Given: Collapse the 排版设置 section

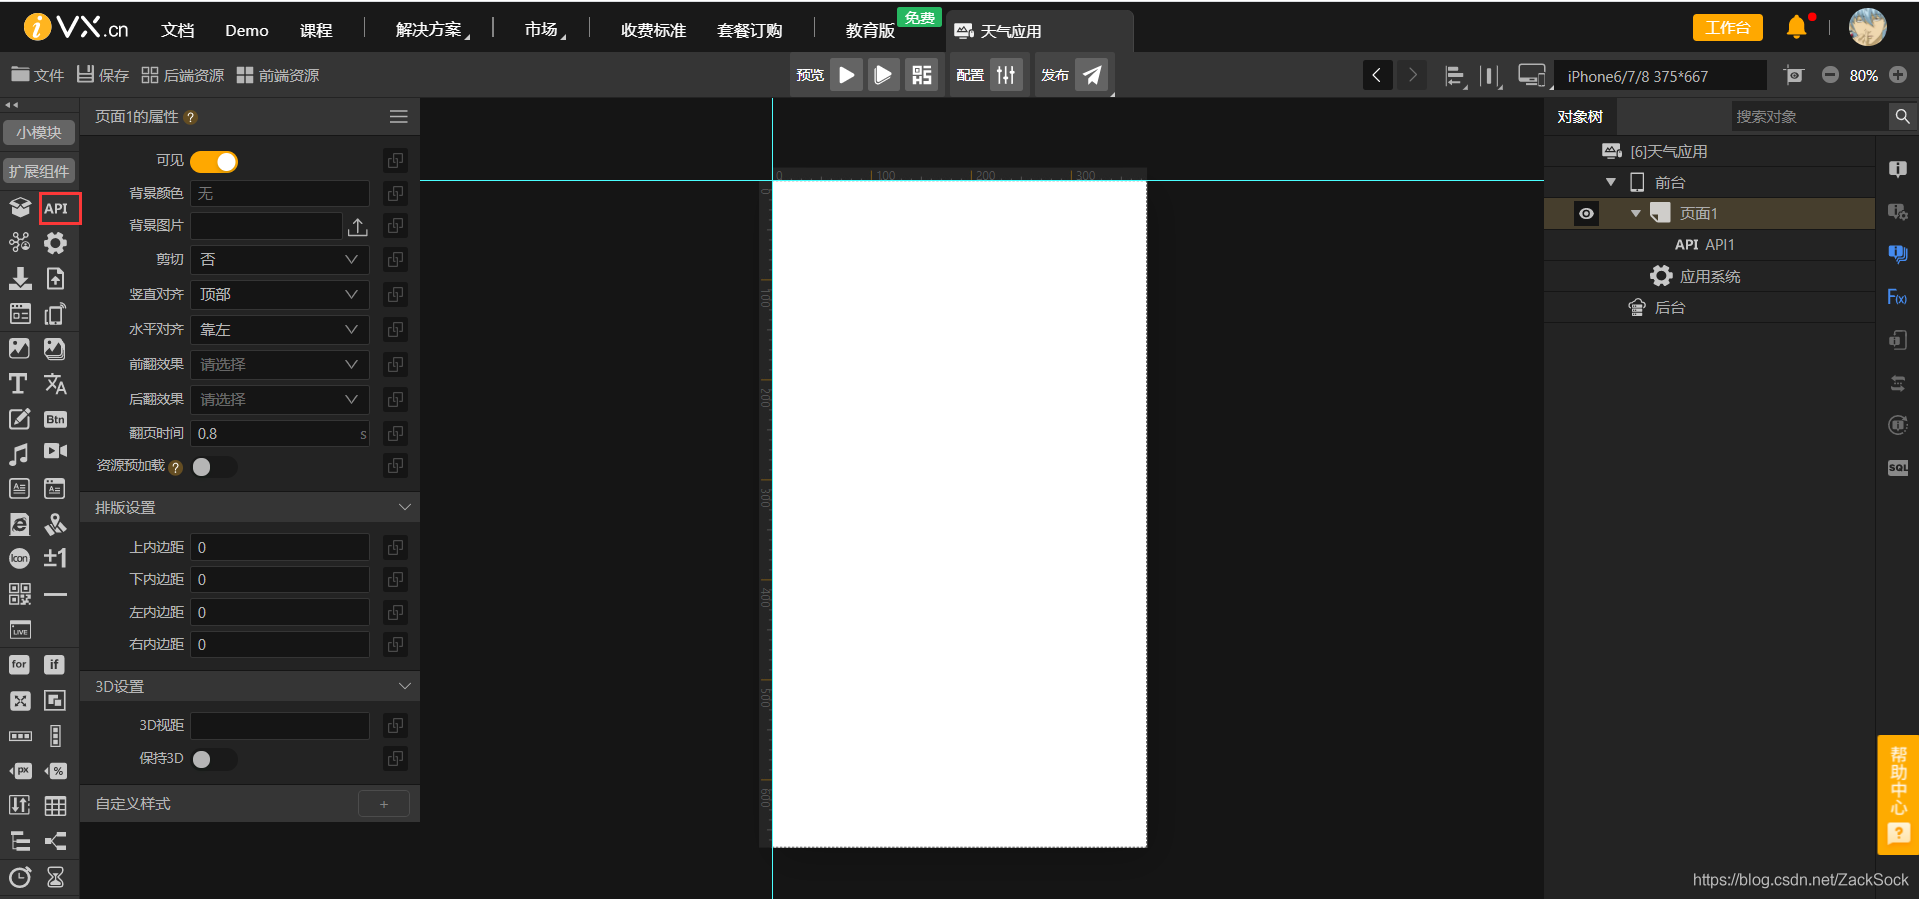Looking at the screenshot, I should 250,508.
